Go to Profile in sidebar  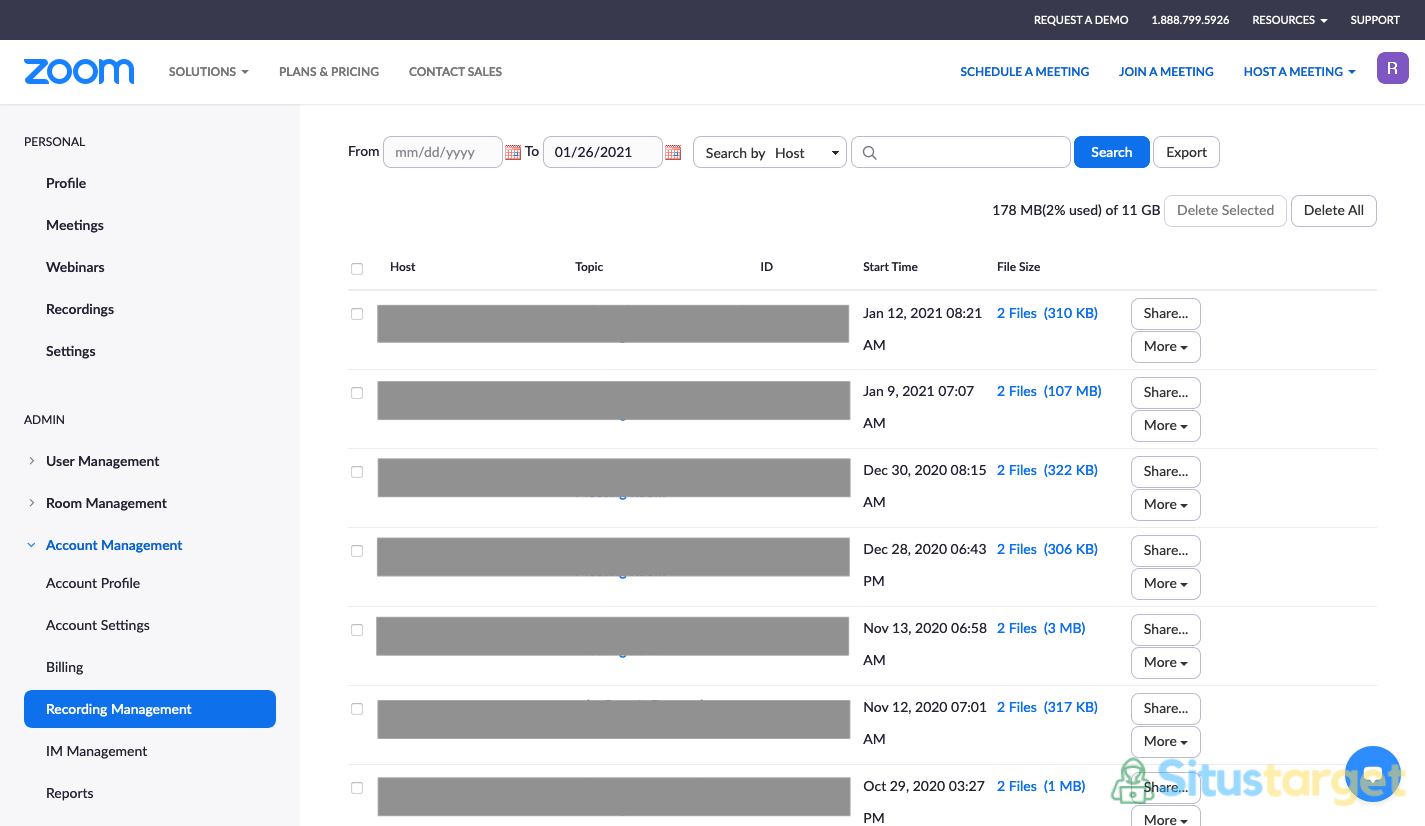point(66,183)
